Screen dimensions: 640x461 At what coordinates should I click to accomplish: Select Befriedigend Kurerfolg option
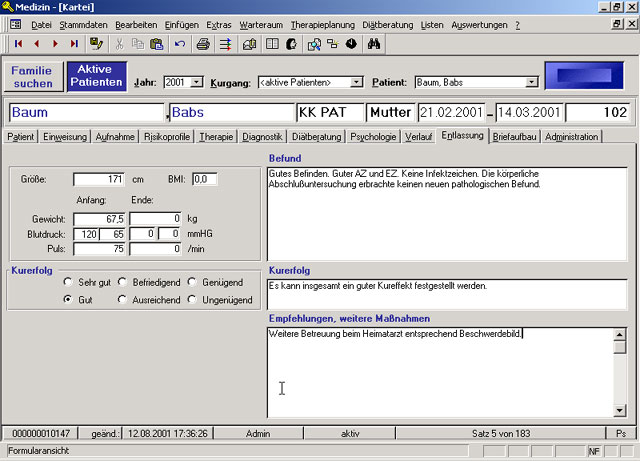tap(122, 282)
